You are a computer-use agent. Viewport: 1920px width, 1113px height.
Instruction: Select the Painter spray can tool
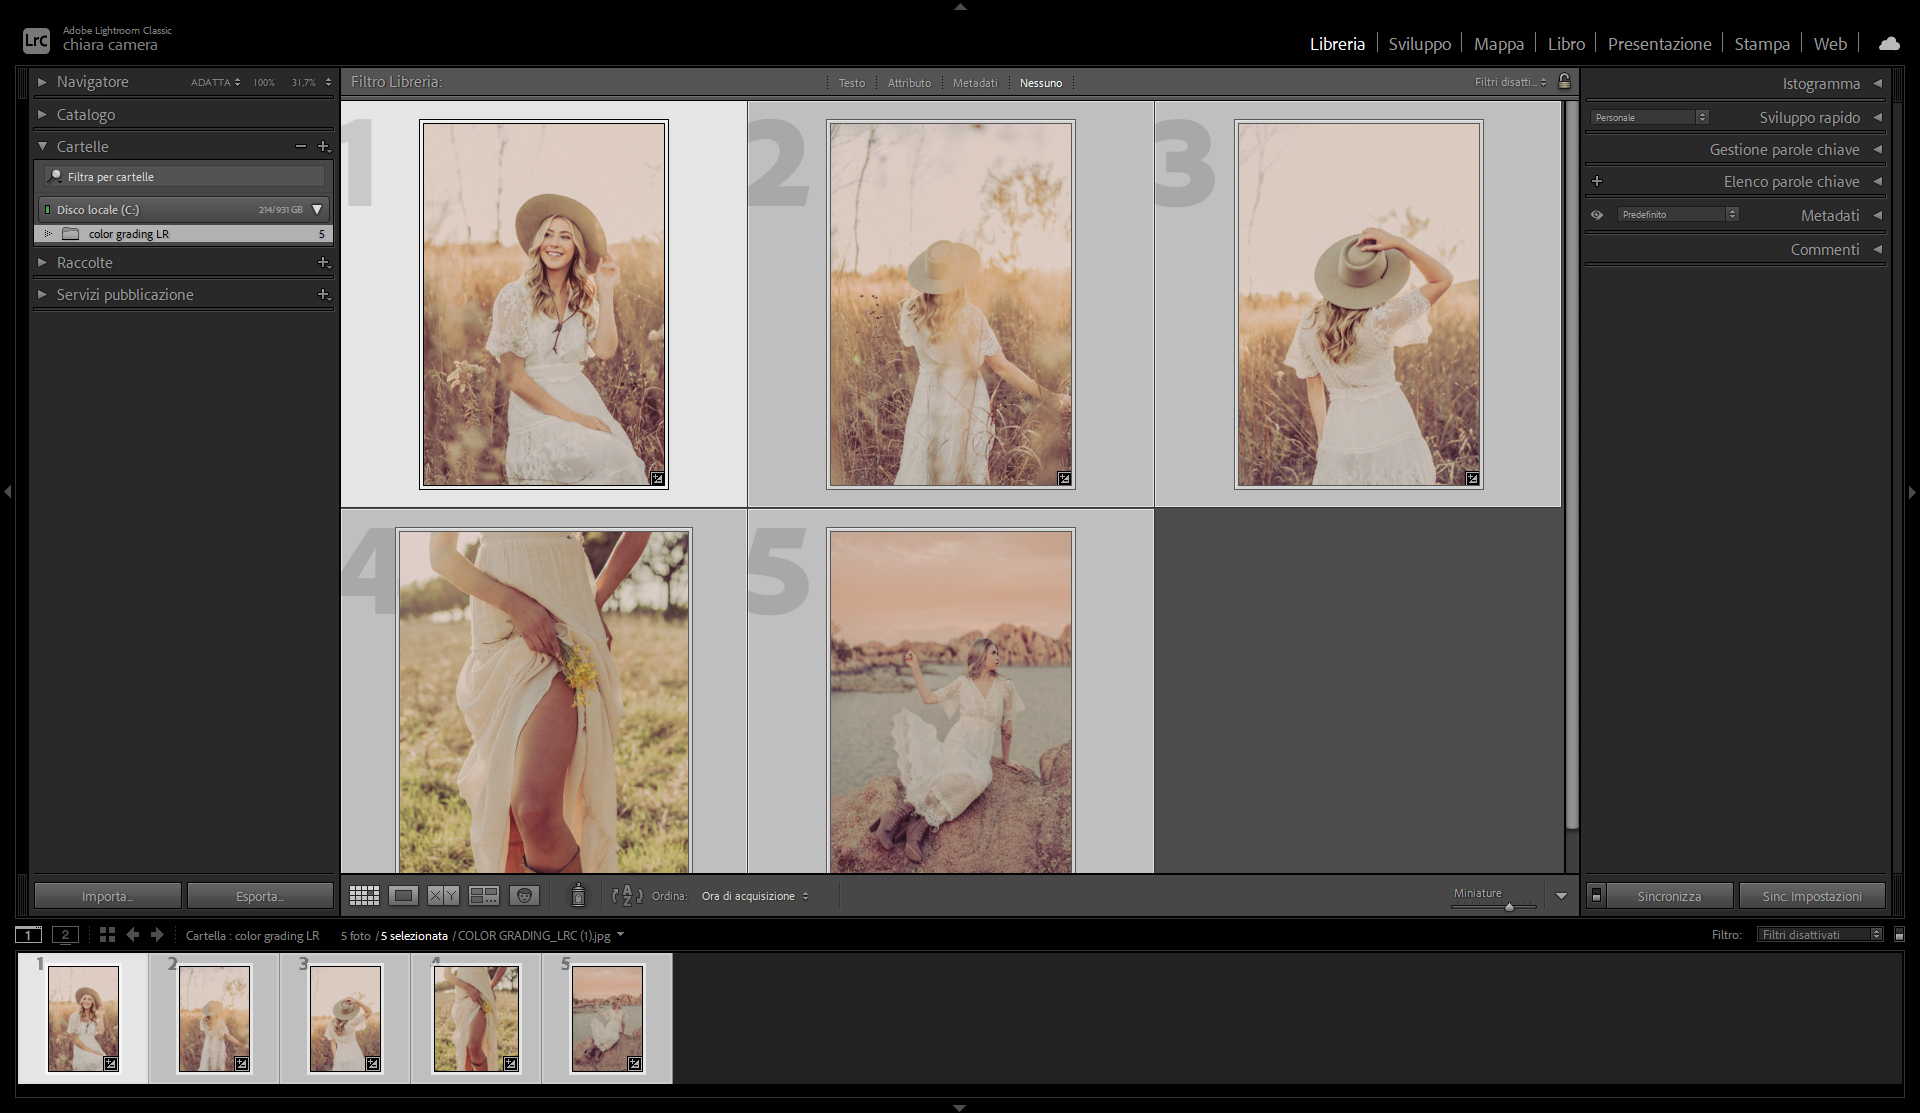pyautogui.click(x=578, y=895)
